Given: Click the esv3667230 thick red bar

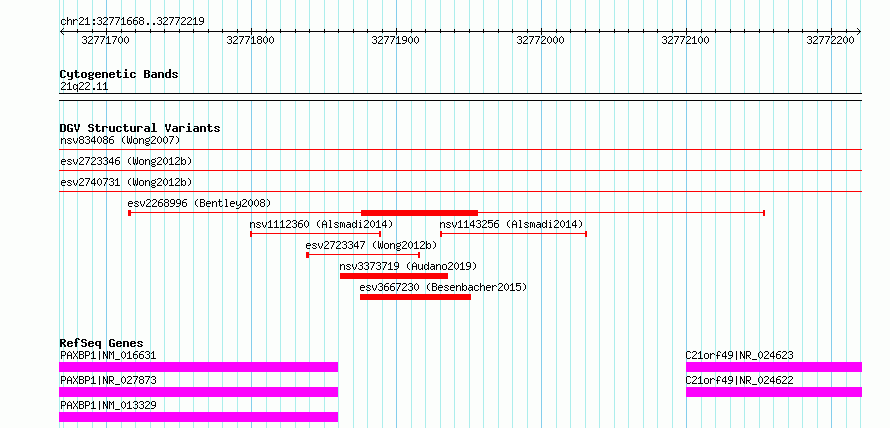Looking at the screenshot, I should point(415,297).
